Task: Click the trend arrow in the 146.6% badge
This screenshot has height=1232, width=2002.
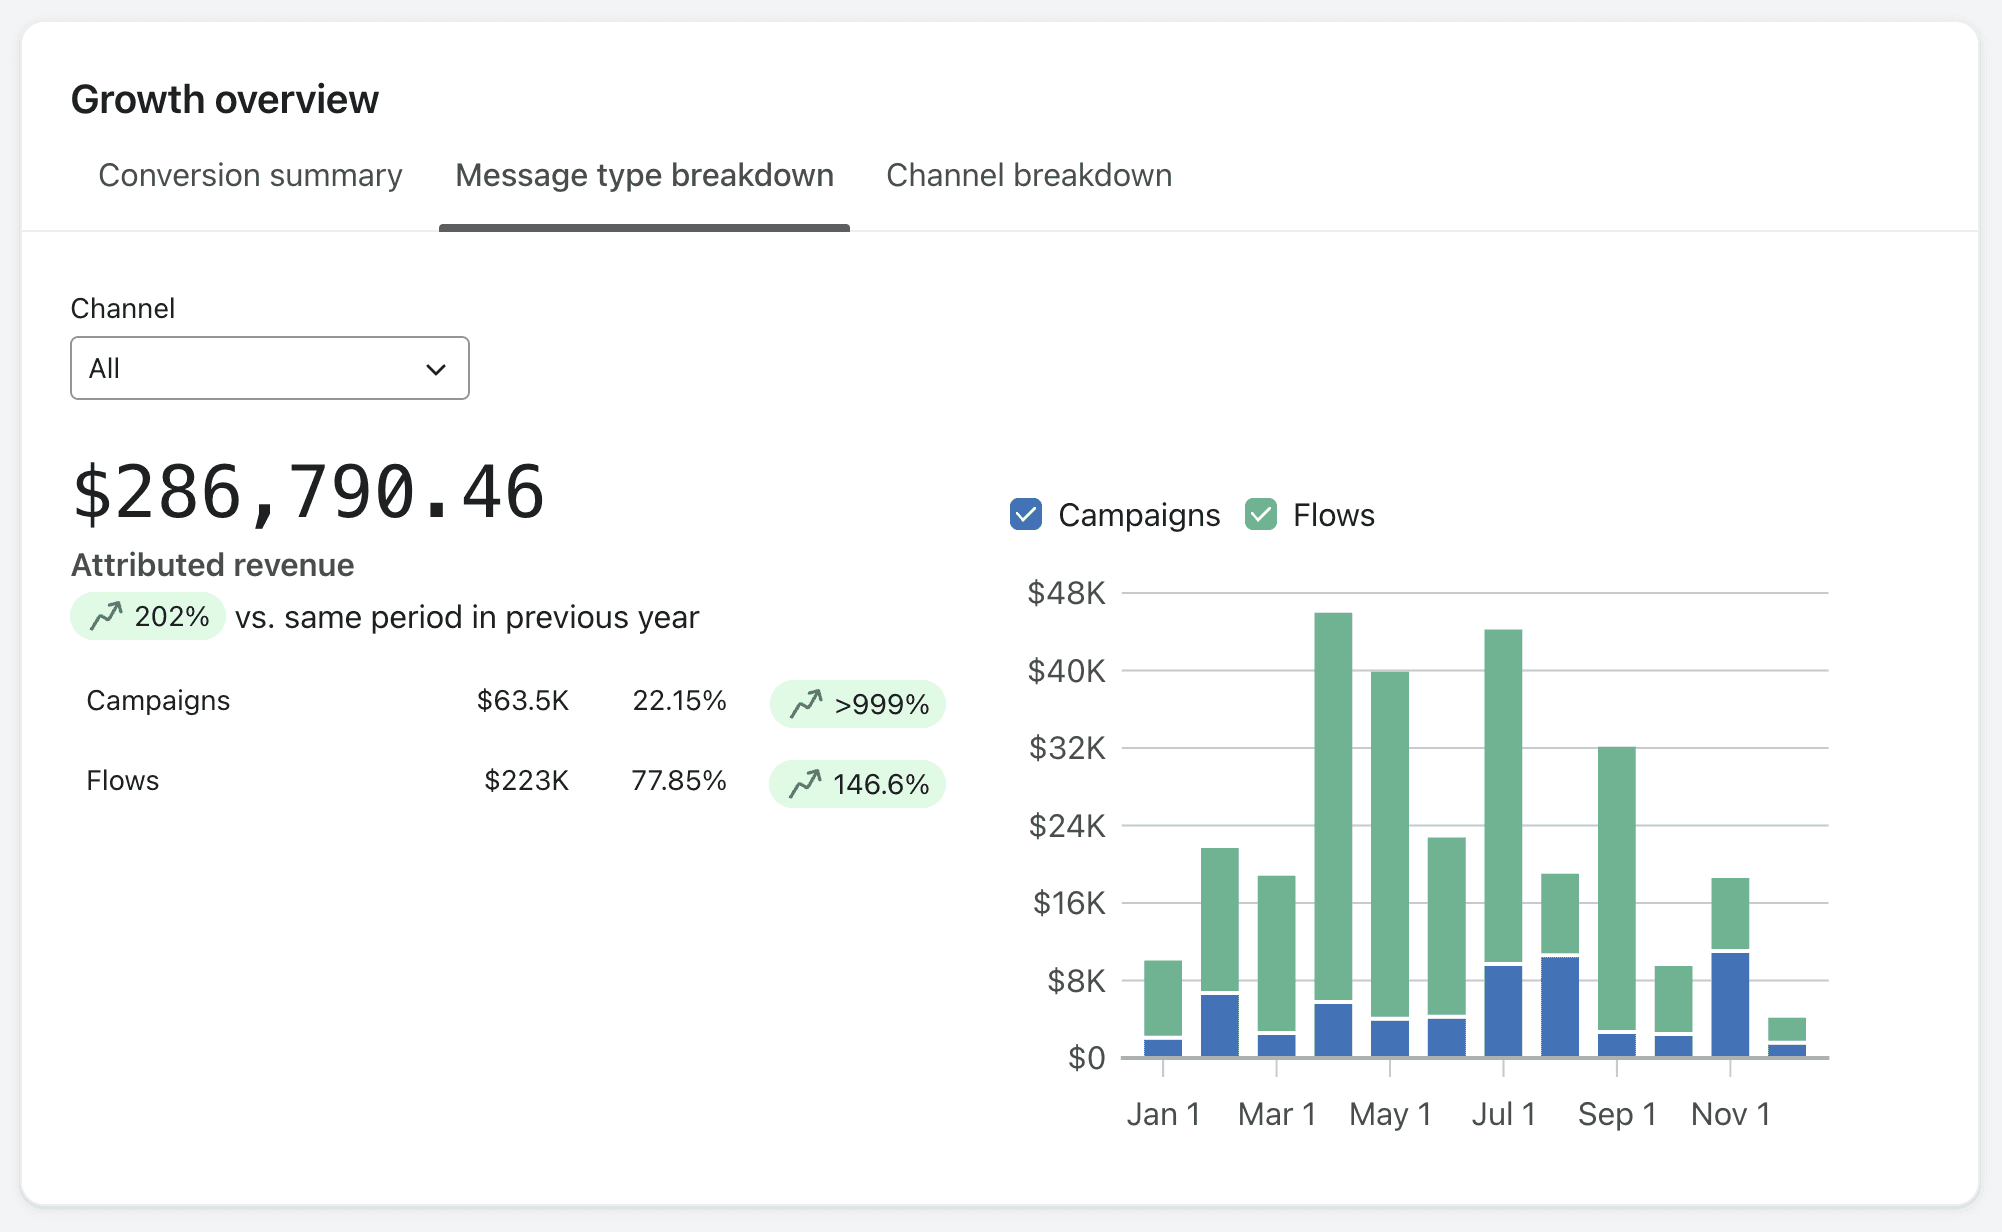Action: pos(805,784)
